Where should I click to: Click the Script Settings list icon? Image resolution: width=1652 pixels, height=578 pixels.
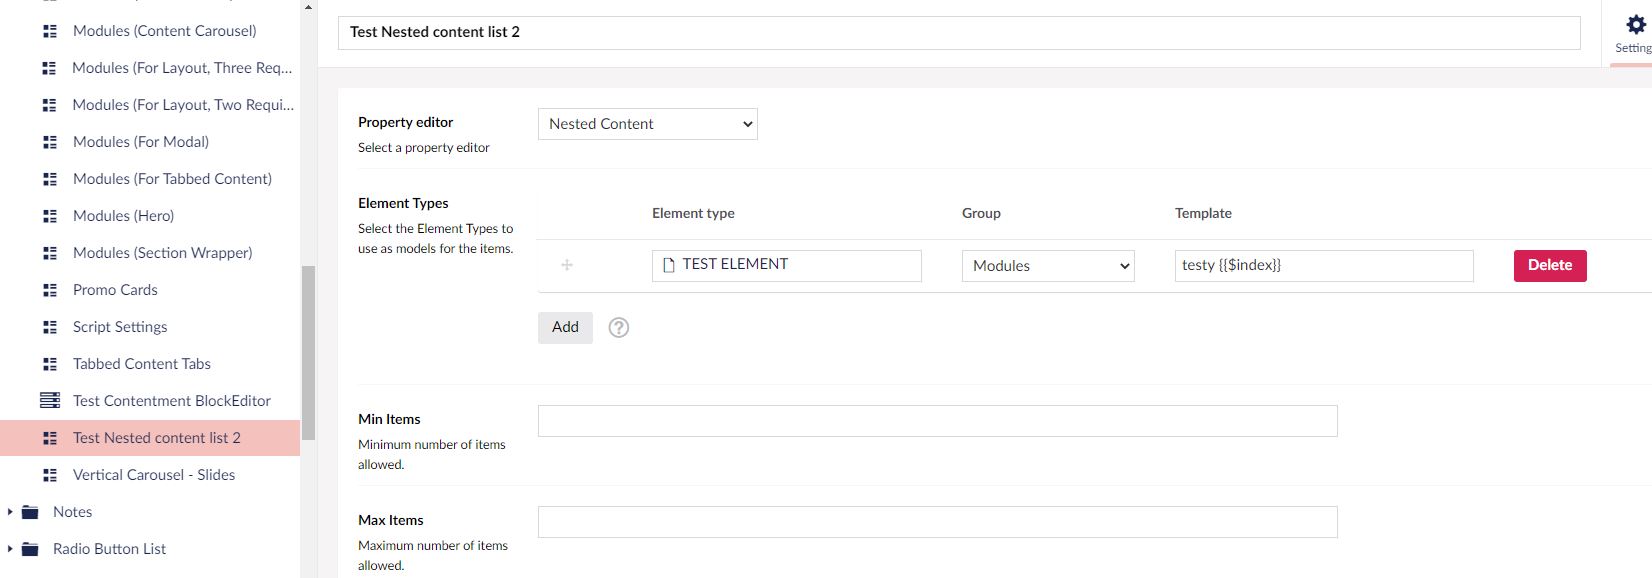point(50,327)
